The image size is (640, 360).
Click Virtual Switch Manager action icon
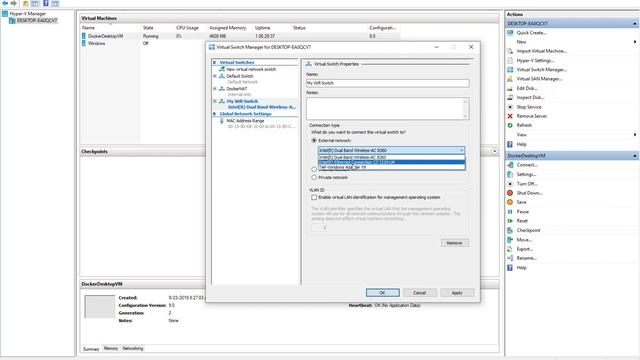coord(510,70)
